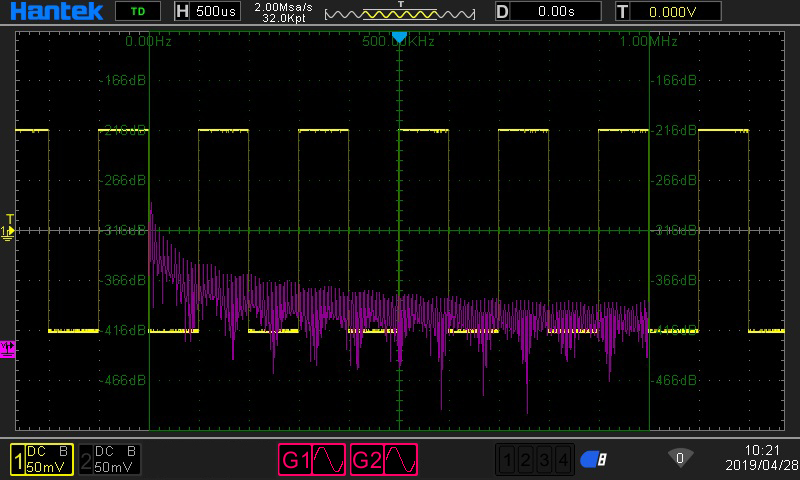This screenshot has width=800, height=480.
Task: Enable channel 2 DC 50mV box
Action: click(x=110, y=459)
